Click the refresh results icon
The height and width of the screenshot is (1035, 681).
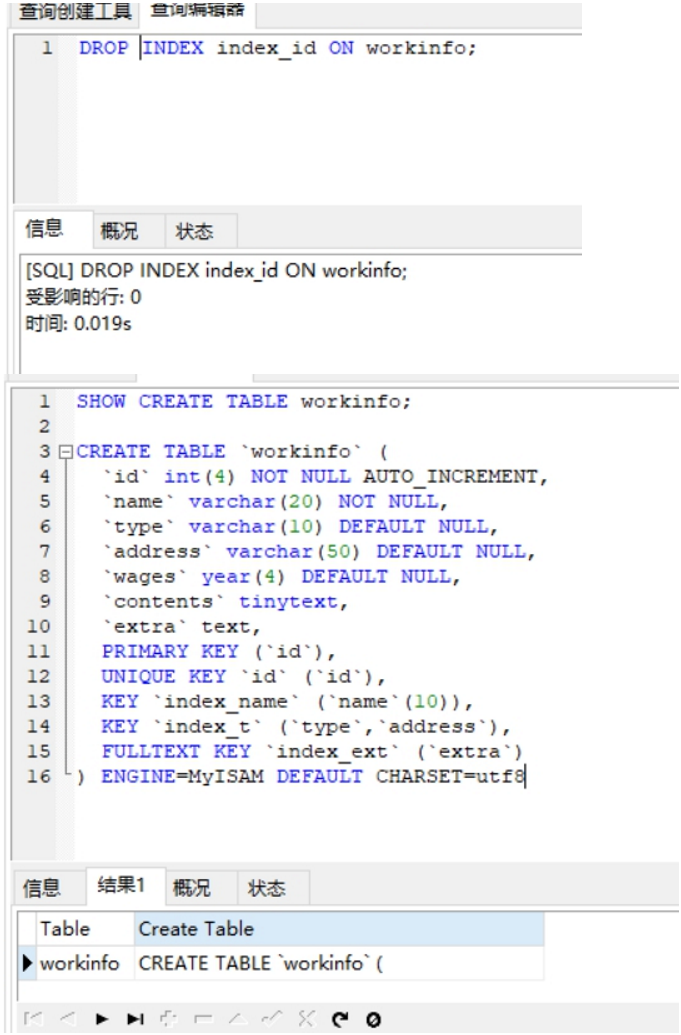pyautogui.click(x=340, y=1019)
